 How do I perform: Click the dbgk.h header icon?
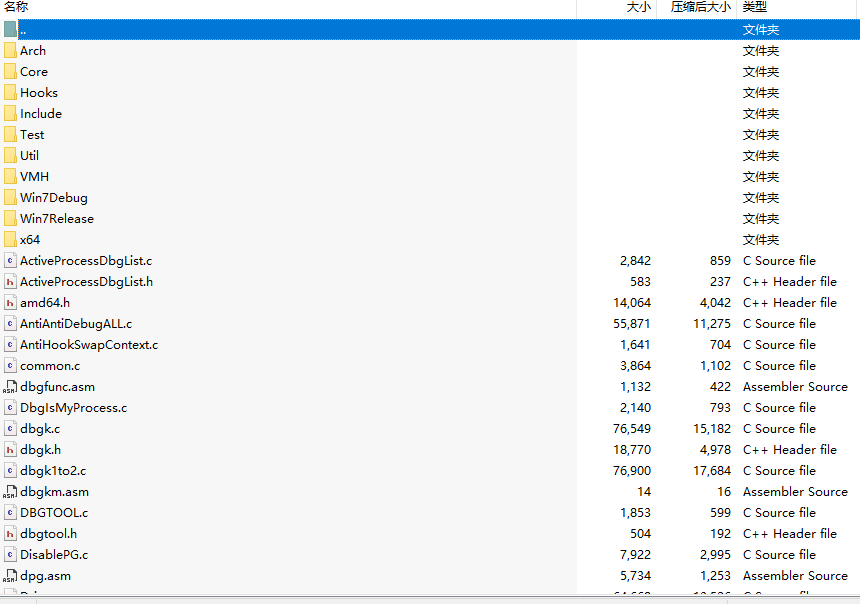click(x=10, y=450)
